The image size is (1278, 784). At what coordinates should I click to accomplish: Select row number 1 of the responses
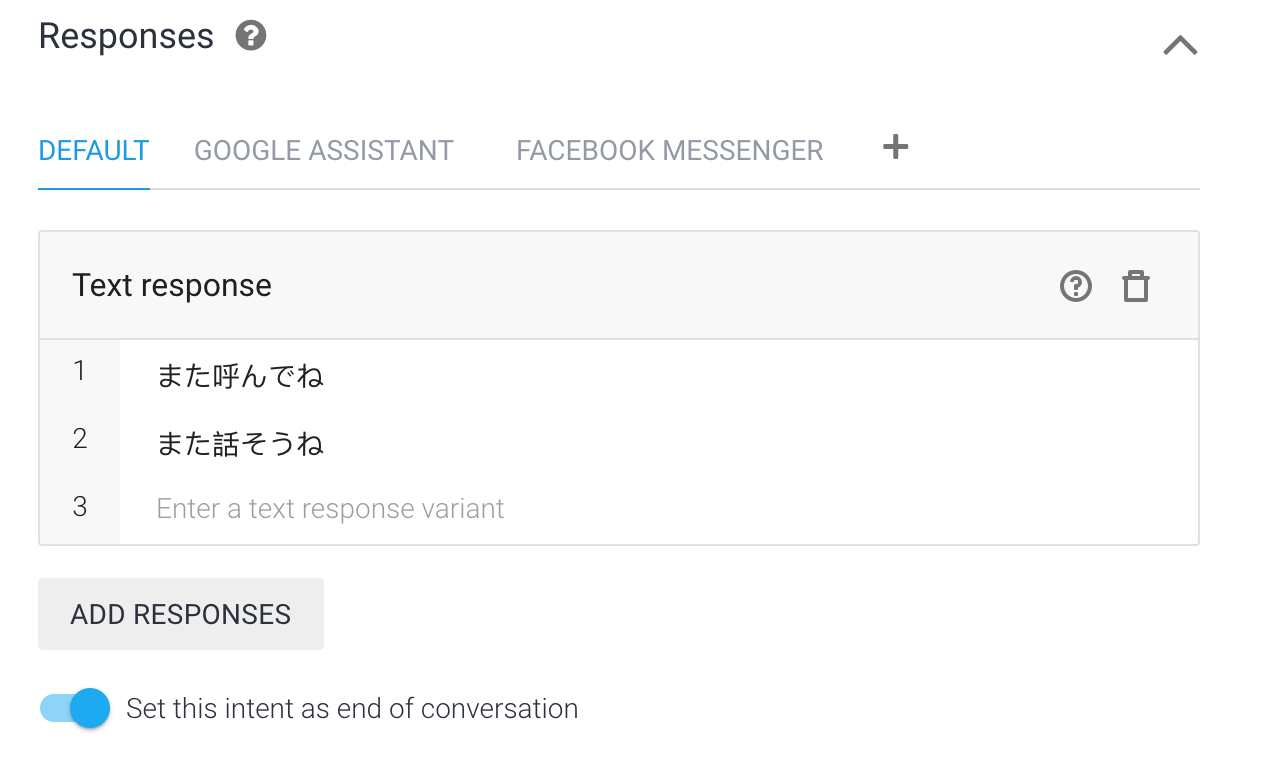pyautogui.click(x=80, y=372)
